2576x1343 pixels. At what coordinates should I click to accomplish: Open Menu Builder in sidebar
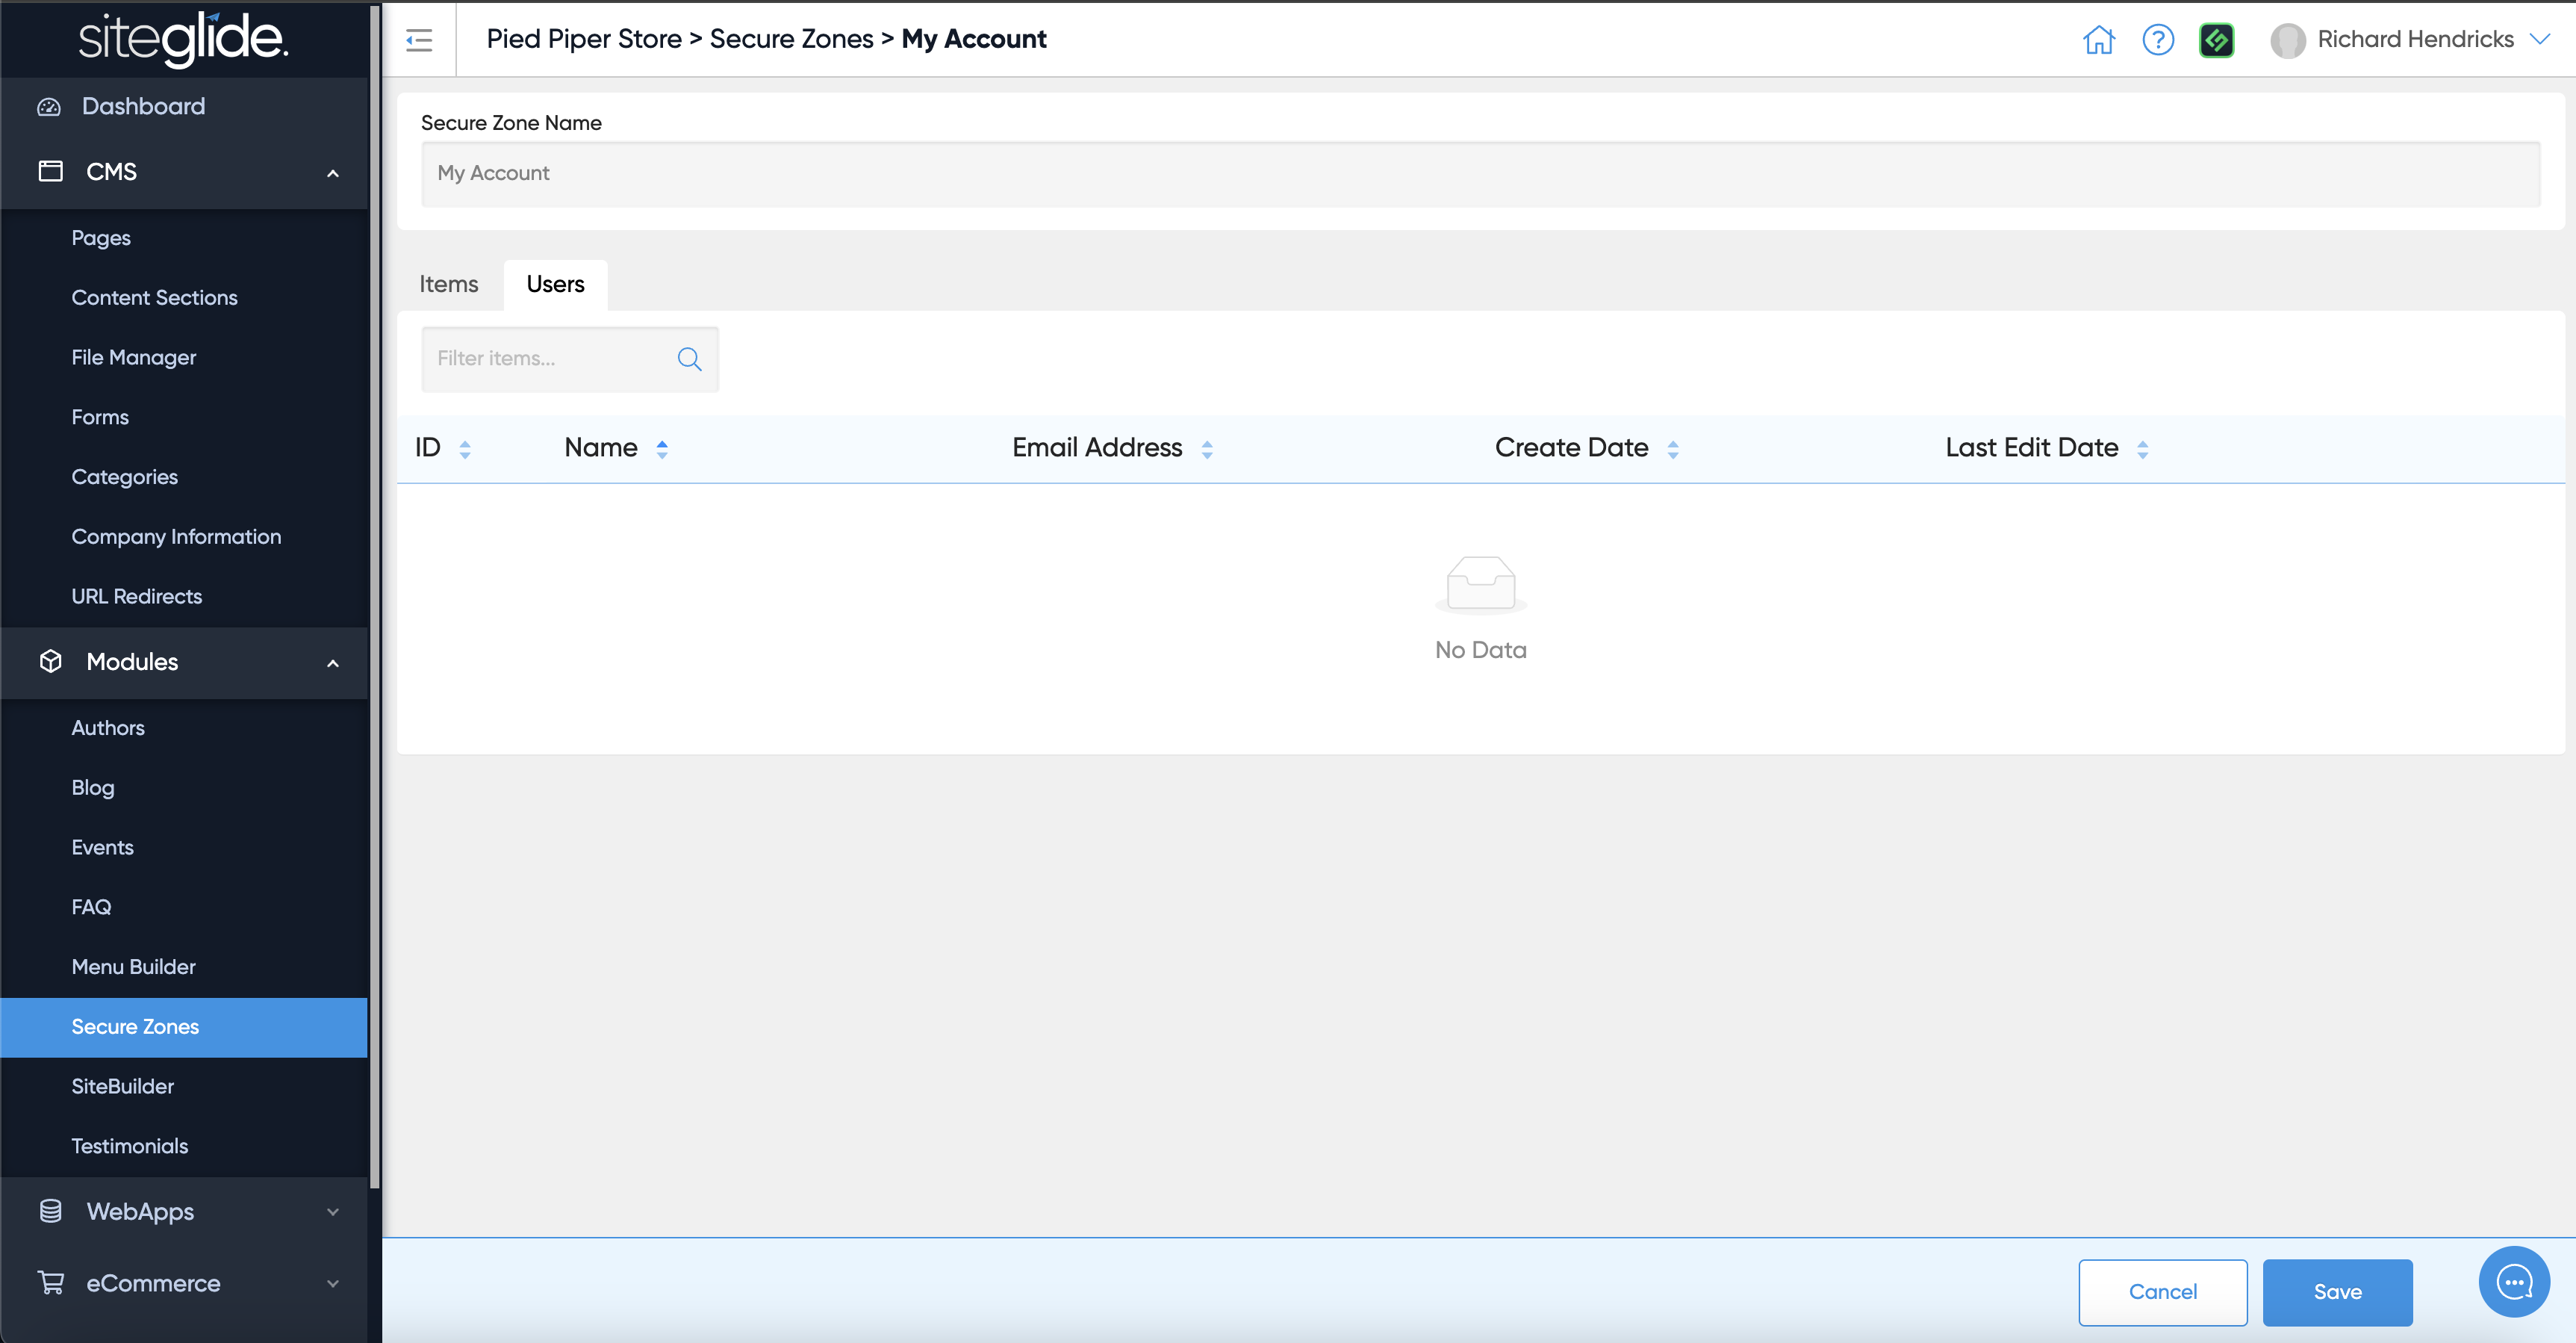[133, 967]
